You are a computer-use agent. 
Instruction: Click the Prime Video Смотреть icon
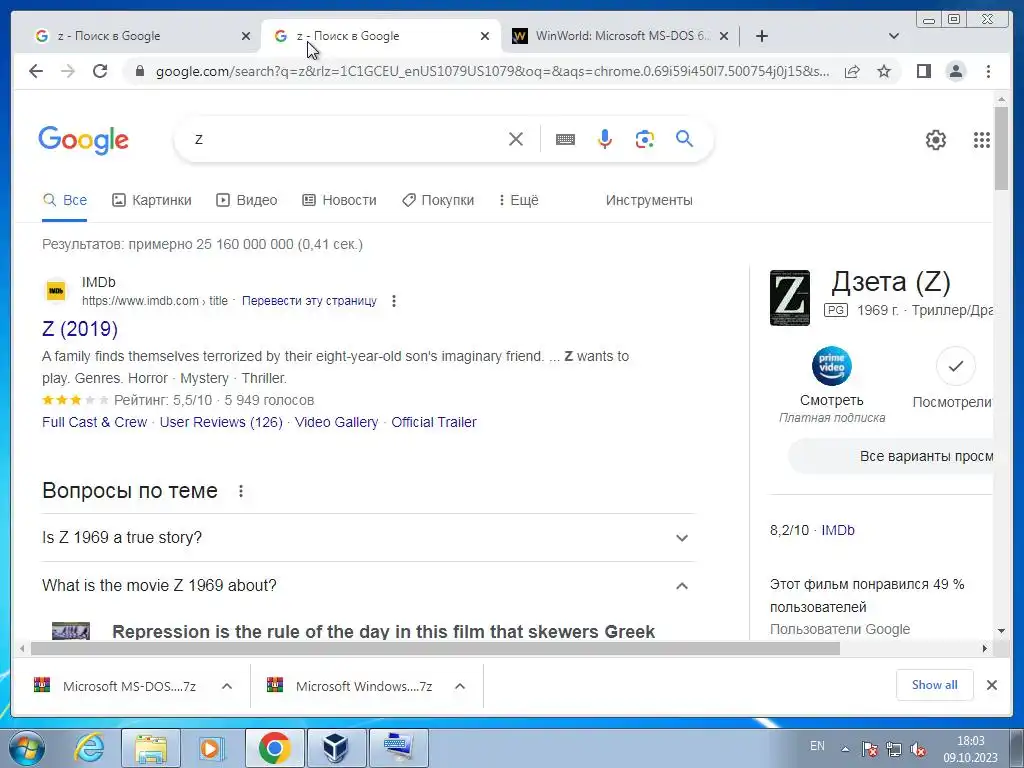pyautogui.click(x=831, y=366)
